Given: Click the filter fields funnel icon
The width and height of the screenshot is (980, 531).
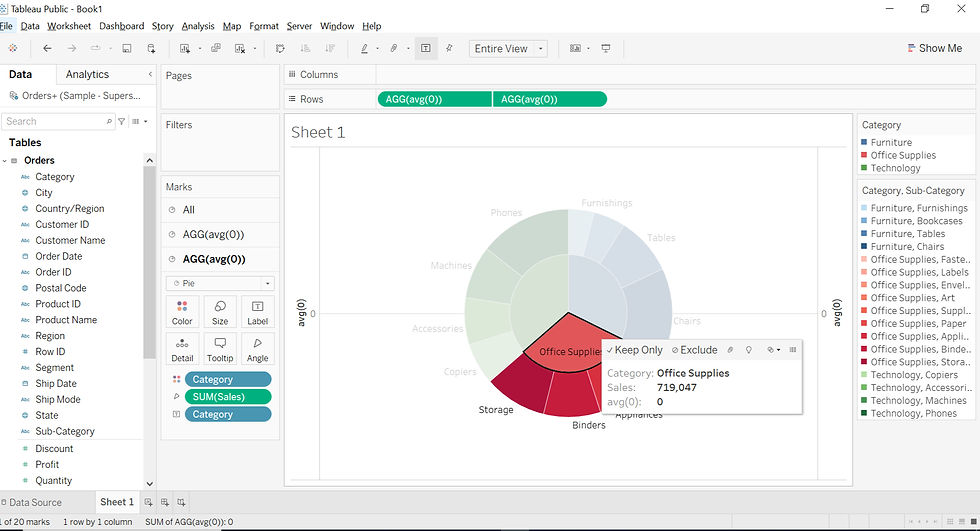Looking at the screenshot, I should coord(122,121).
